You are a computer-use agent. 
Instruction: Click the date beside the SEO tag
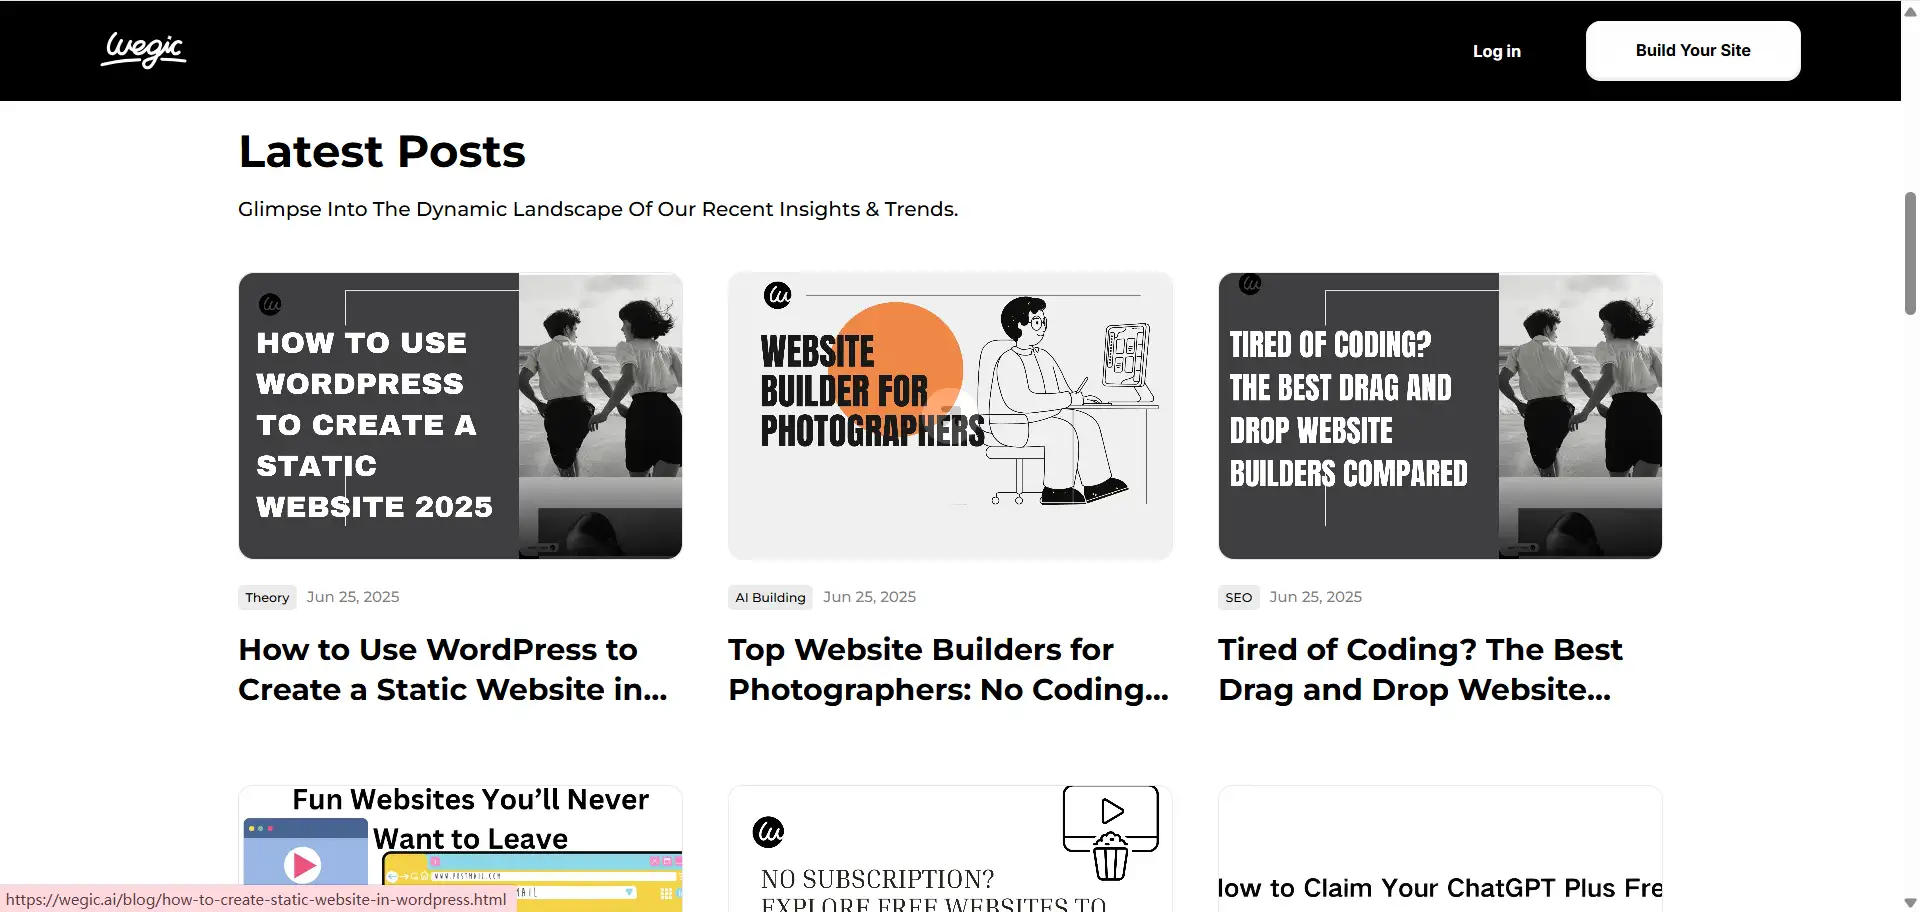point(1315,597)
